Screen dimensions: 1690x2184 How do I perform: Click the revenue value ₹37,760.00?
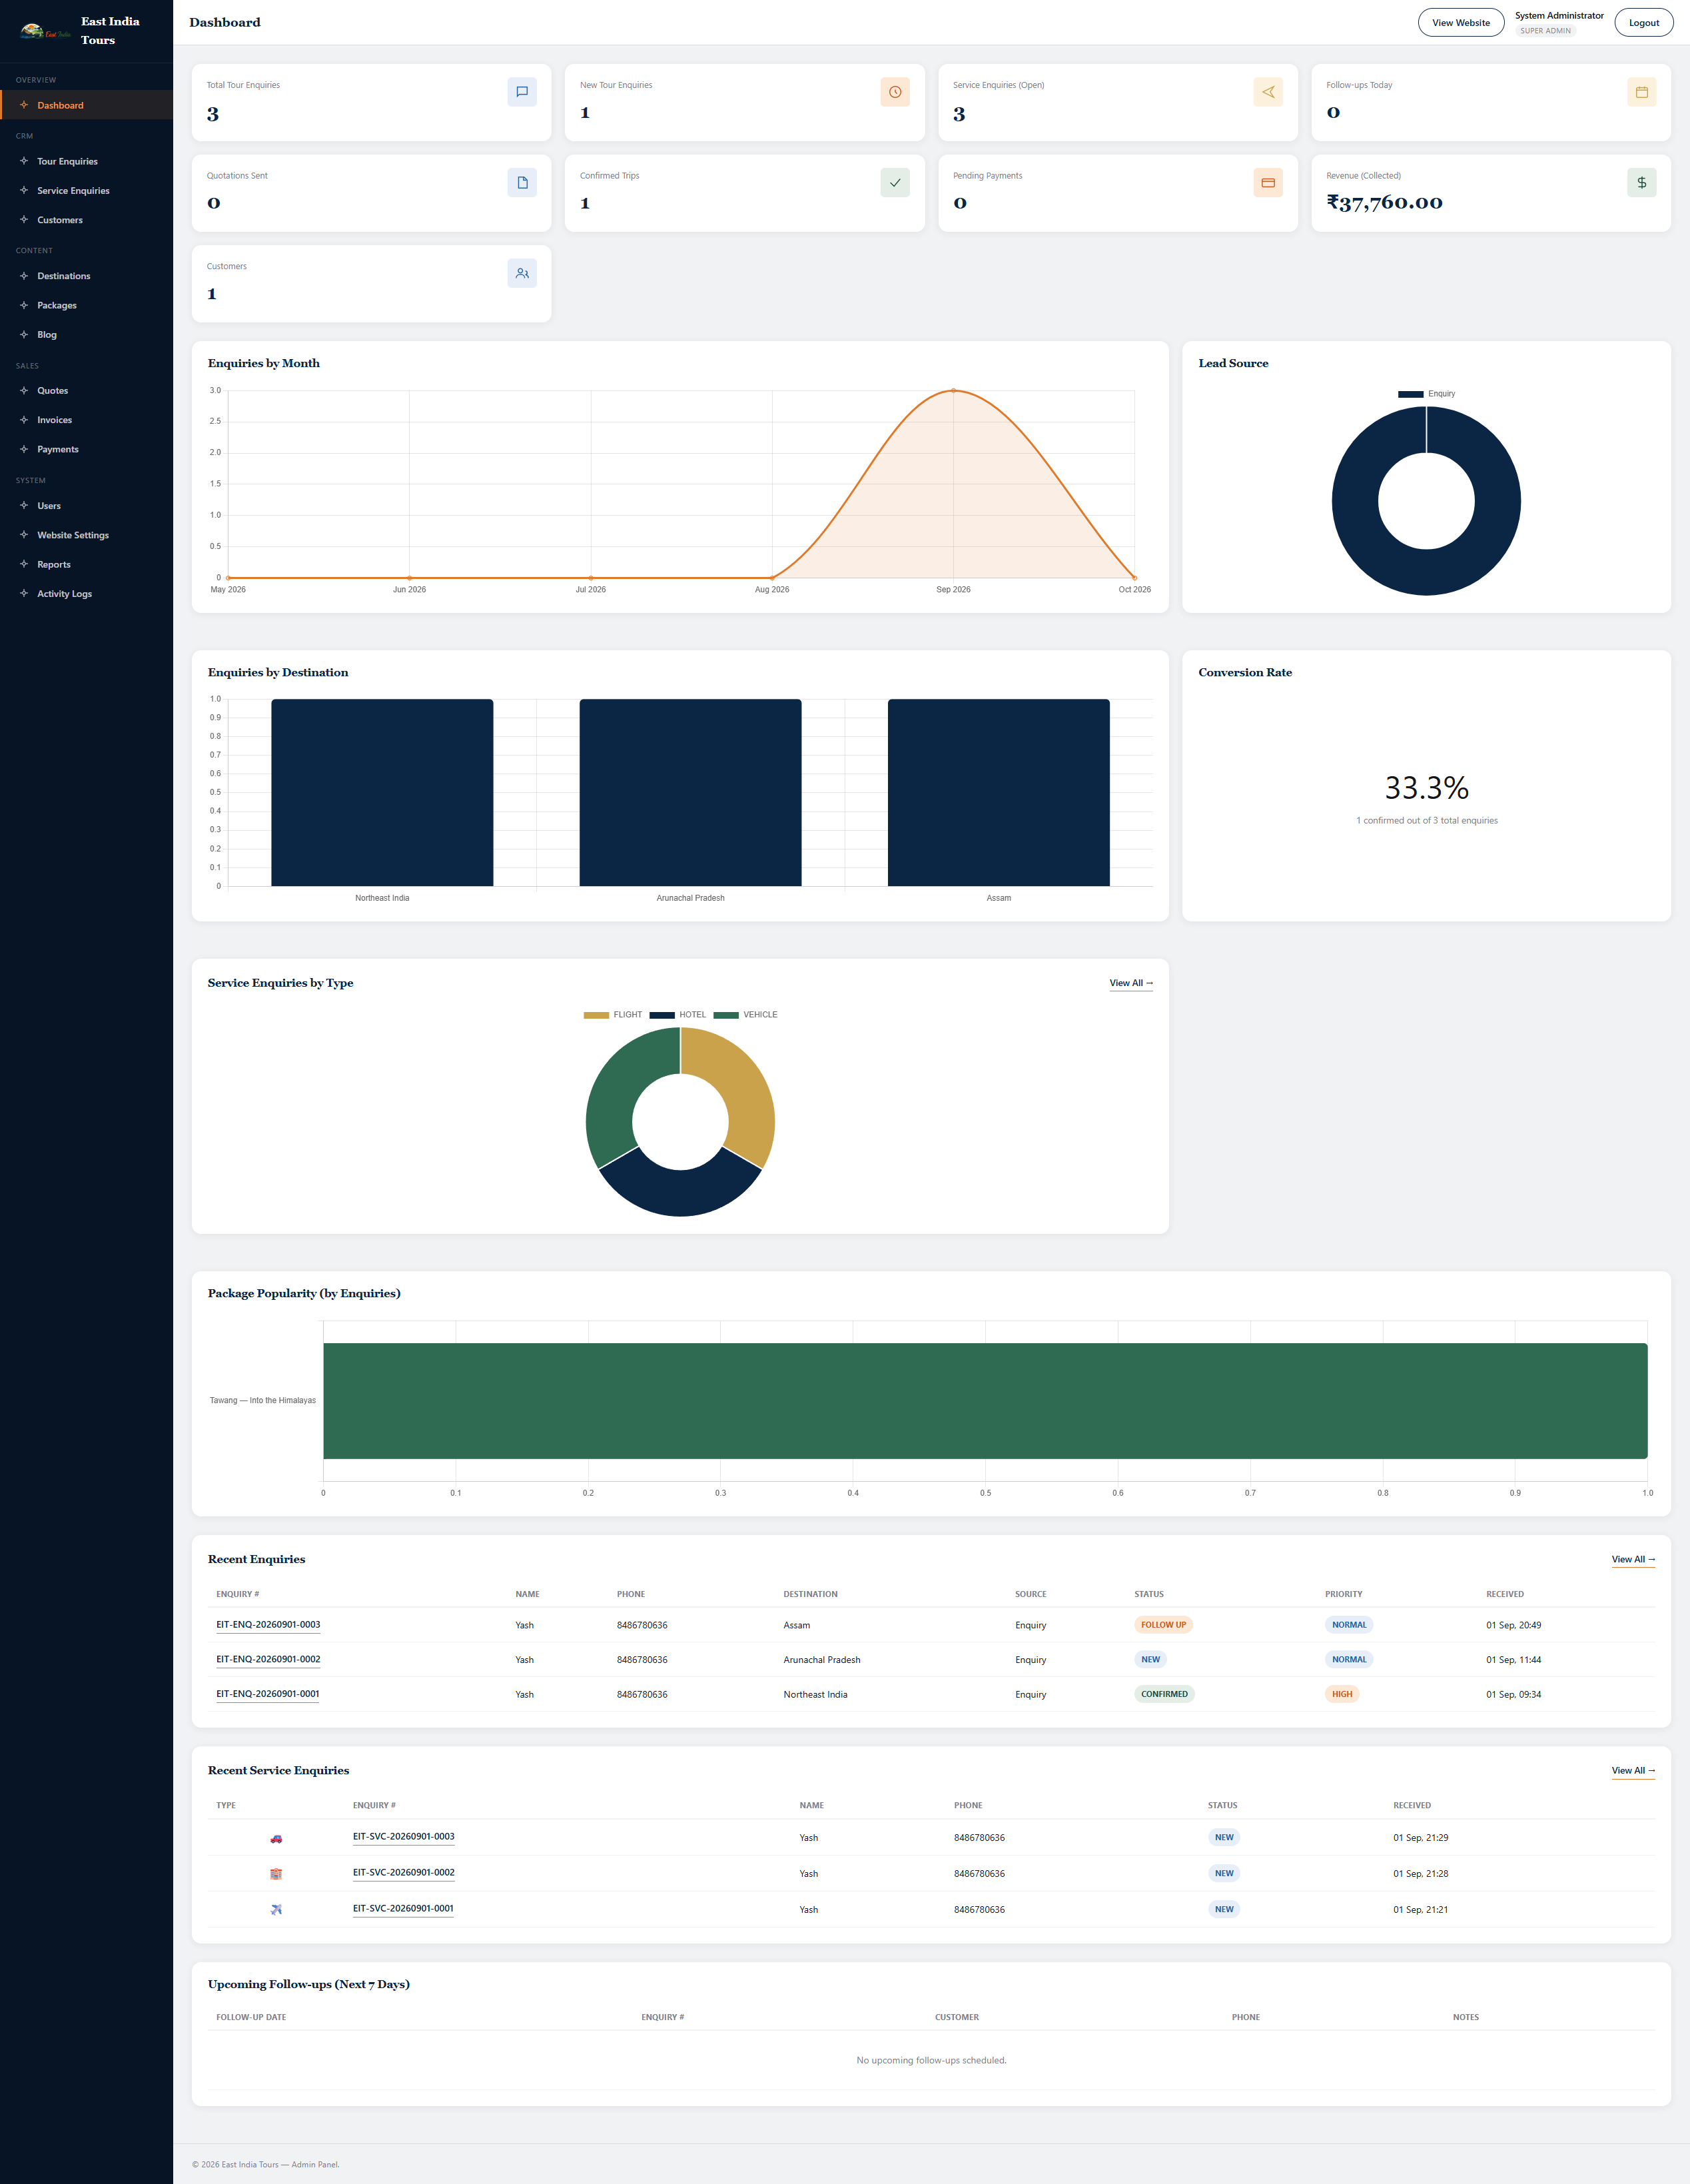1384,203
